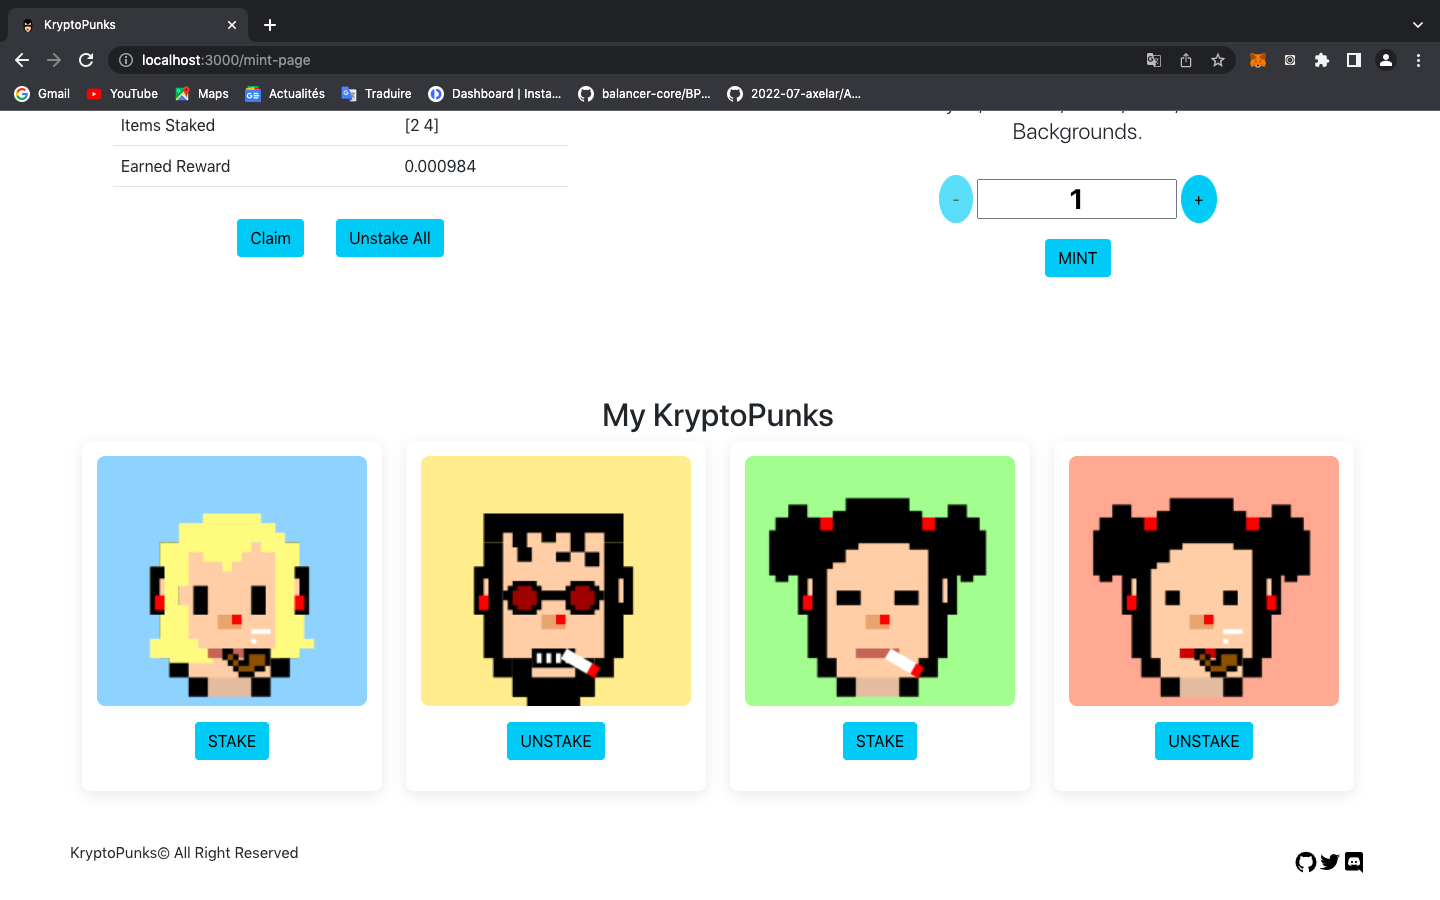Unstake the bearded punk with yellow background

tap(556, 741)
